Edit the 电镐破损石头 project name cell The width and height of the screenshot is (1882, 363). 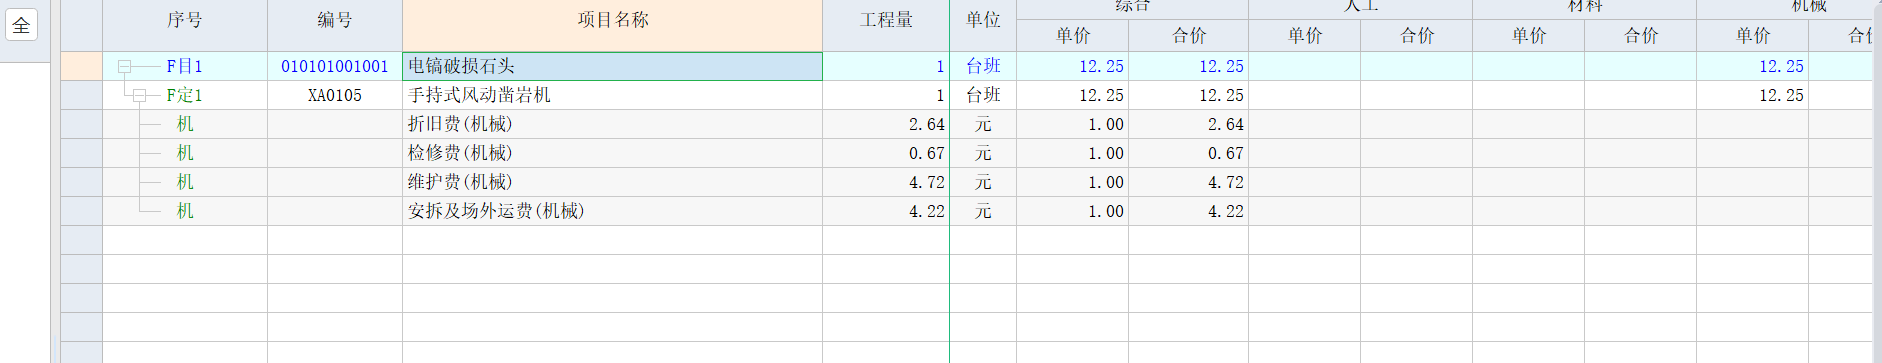point(612,66)
